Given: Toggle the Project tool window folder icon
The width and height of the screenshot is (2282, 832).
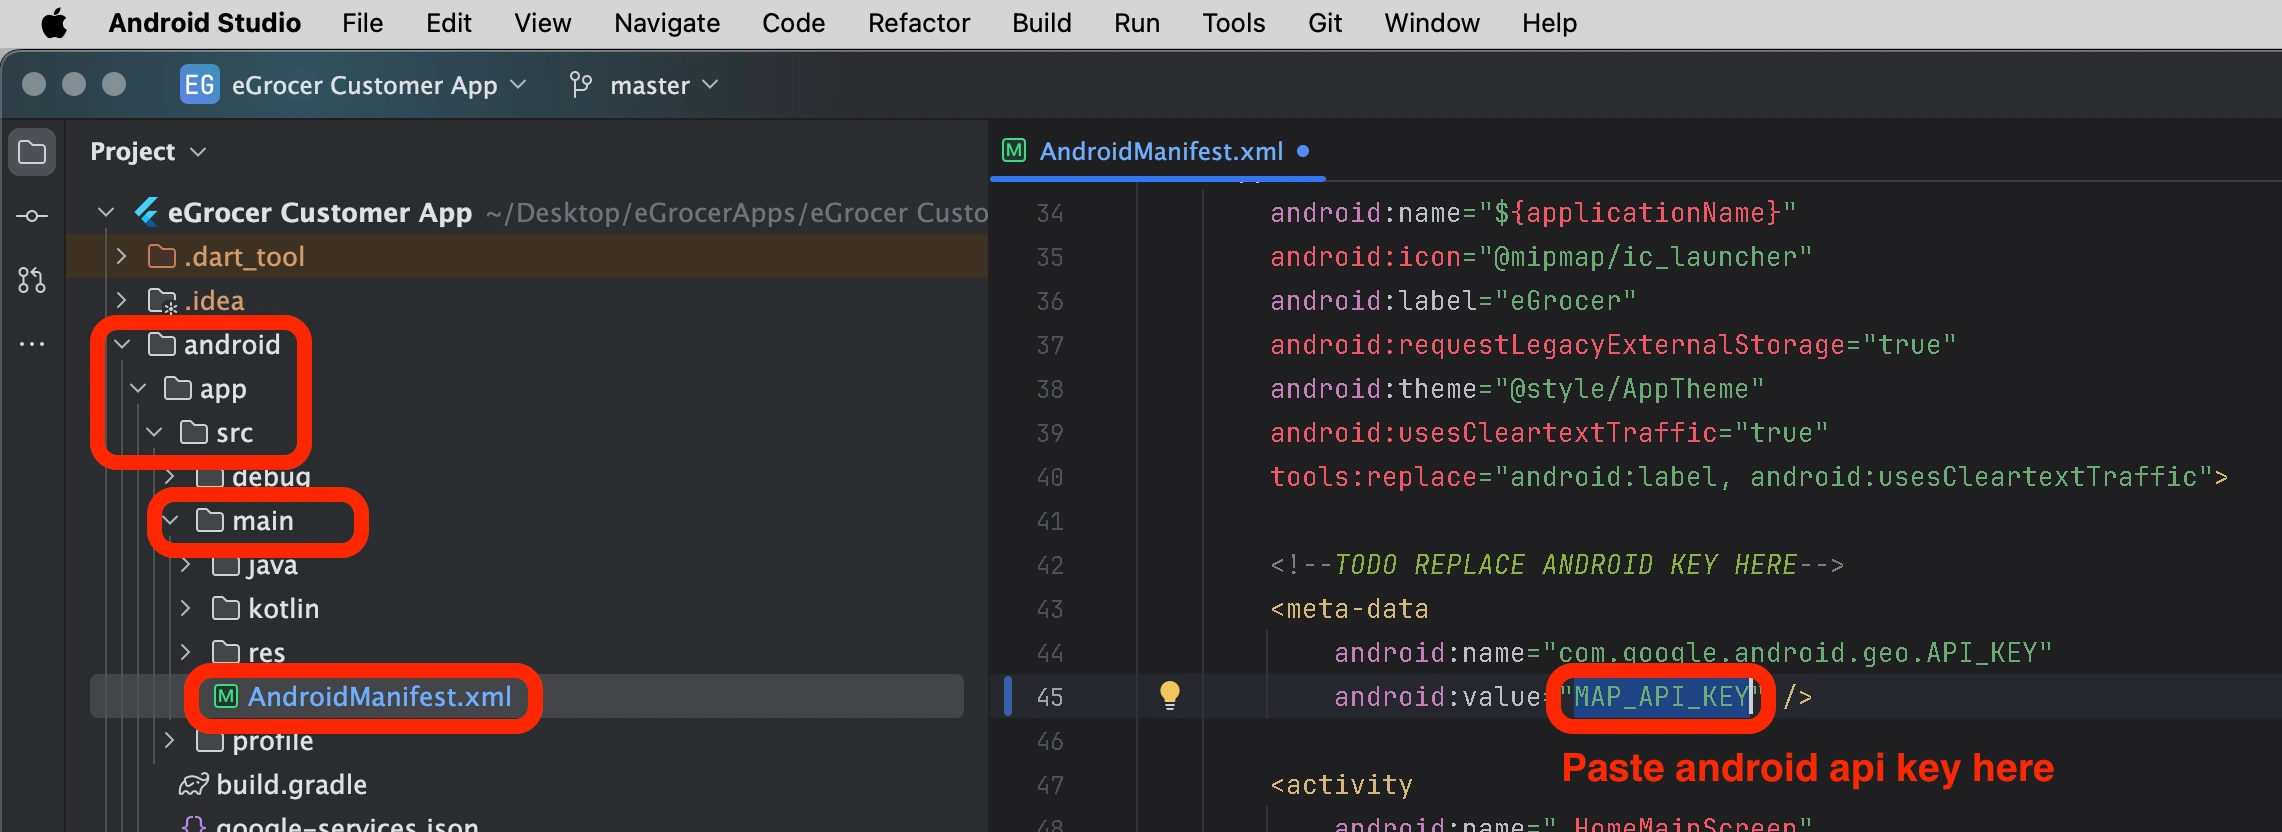Looking at the screenshot, I should point(32,152).
